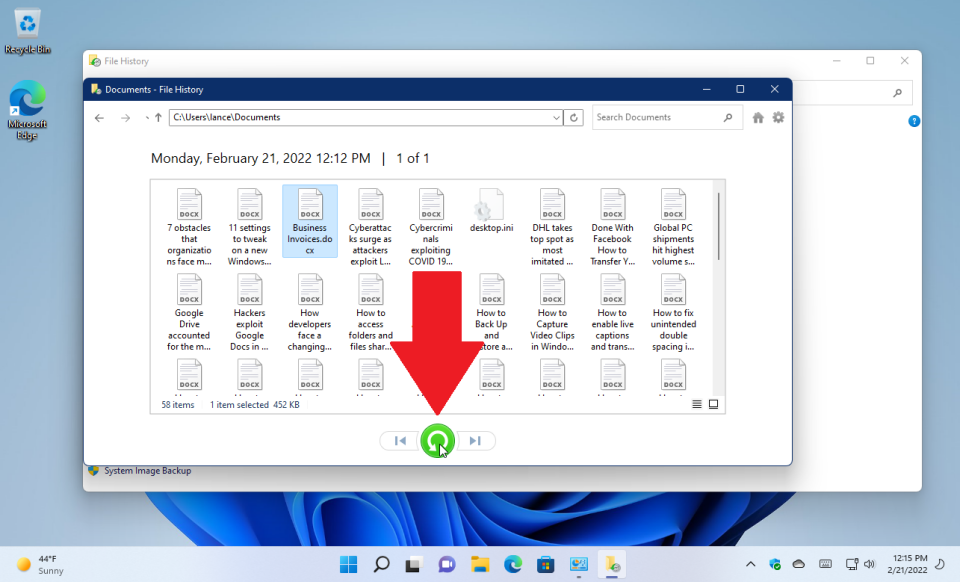Click the volume speaker tray icon
Viewport: 960px width, 582px height.
click(x=869, y=564)
